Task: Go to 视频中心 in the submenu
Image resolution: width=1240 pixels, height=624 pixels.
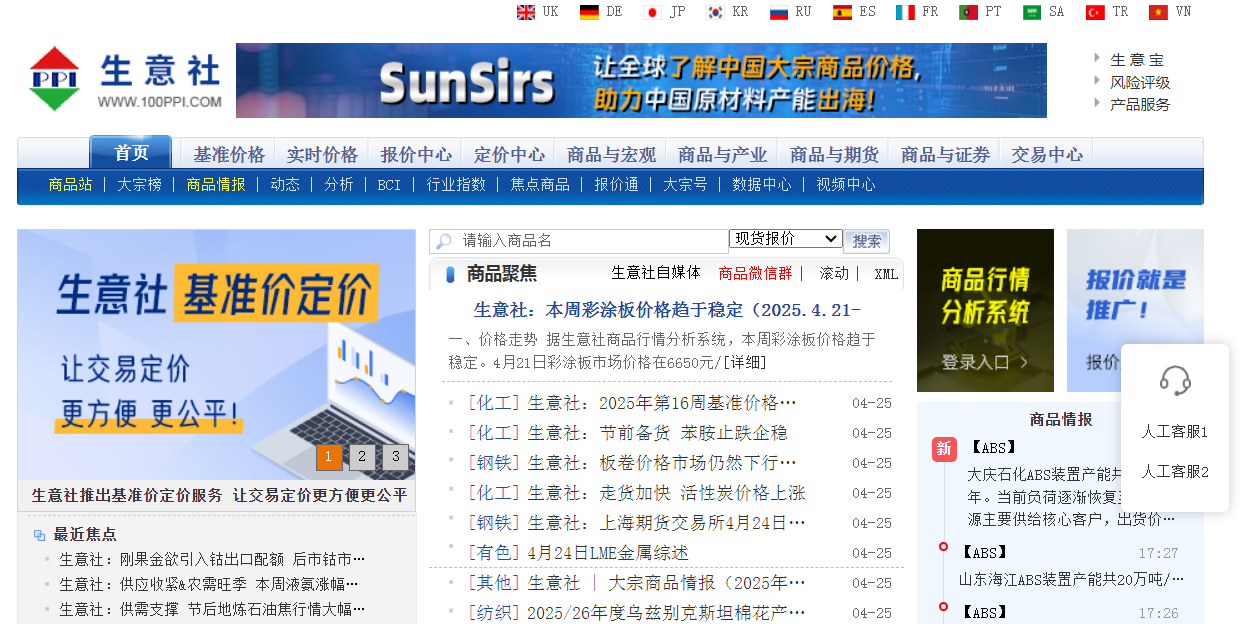Action: pos(845,185)
